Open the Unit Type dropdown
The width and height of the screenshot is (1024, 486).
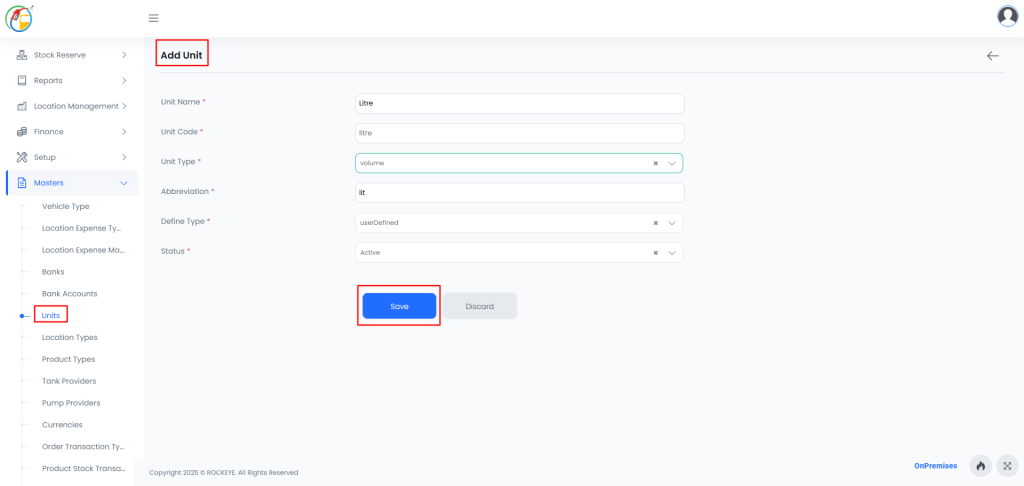click(672, 163)
